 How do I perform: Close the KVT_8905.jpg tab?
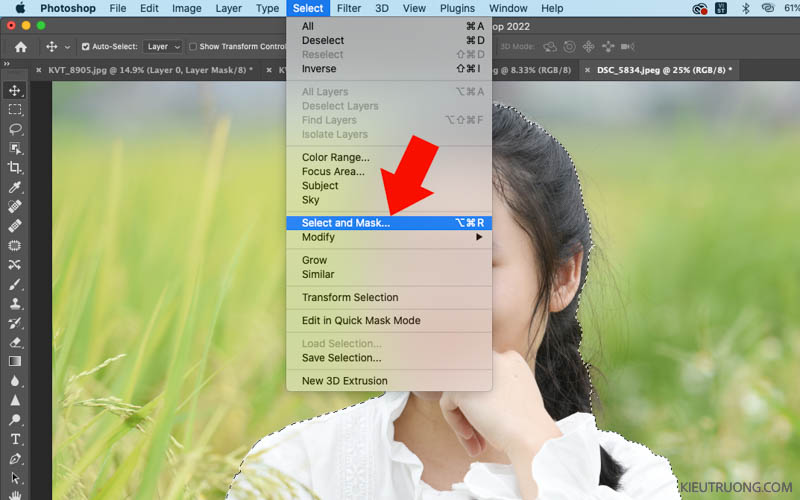pyautogui.click(x=39, y=70)
